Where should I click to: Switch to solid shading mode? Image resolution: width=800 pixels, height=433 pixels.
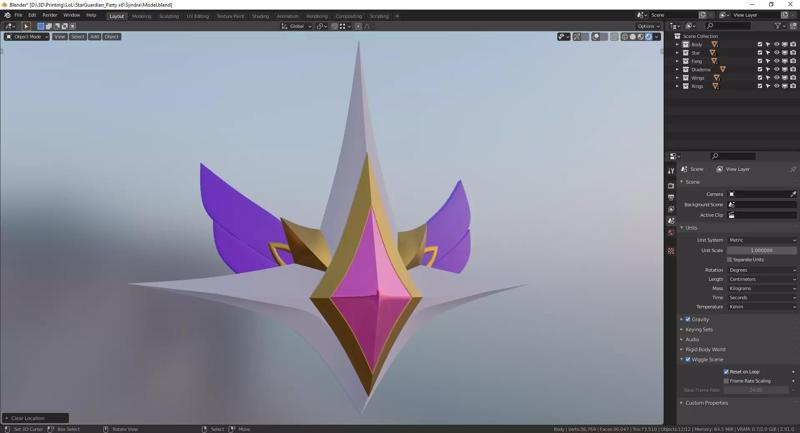point(633,37)
